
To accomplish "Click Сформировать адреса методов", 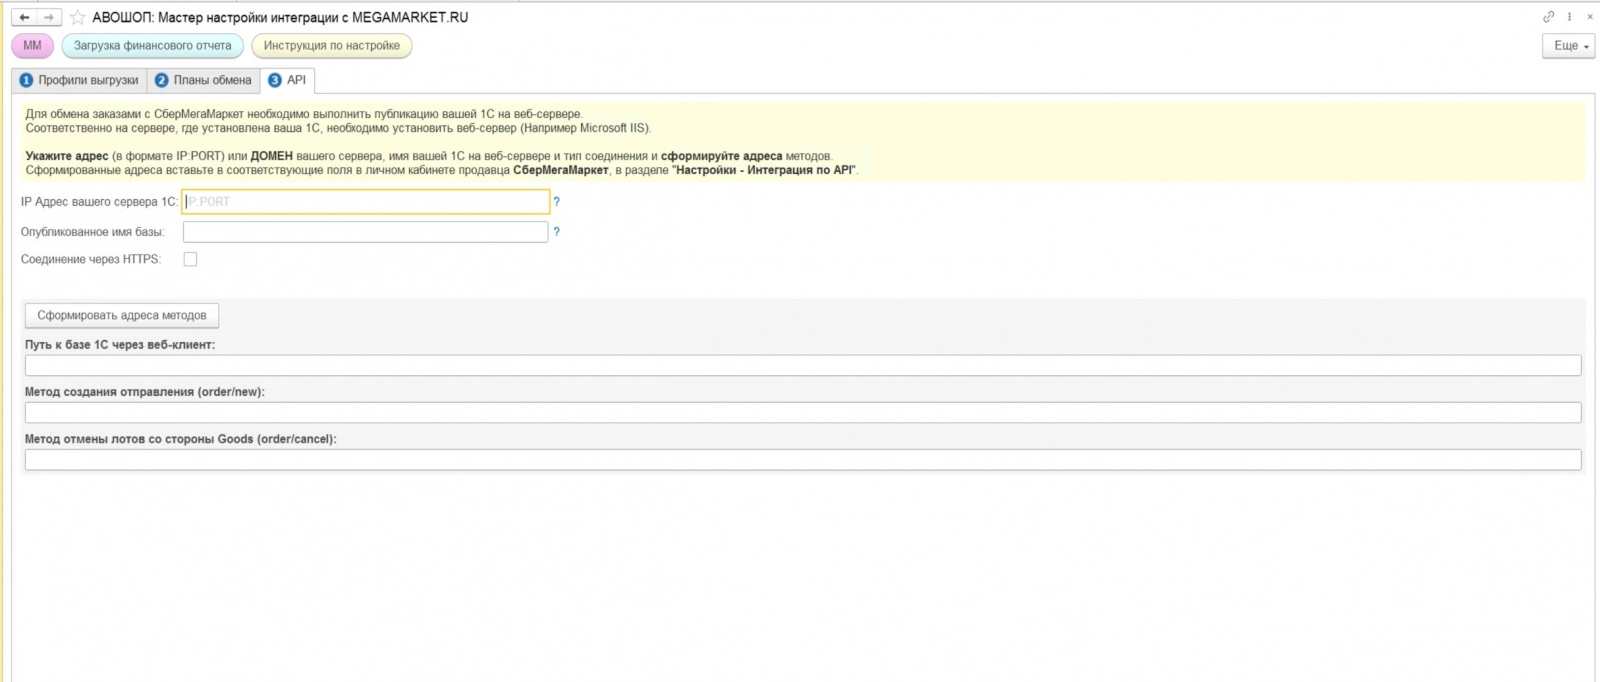I will [x=122, y=316].
